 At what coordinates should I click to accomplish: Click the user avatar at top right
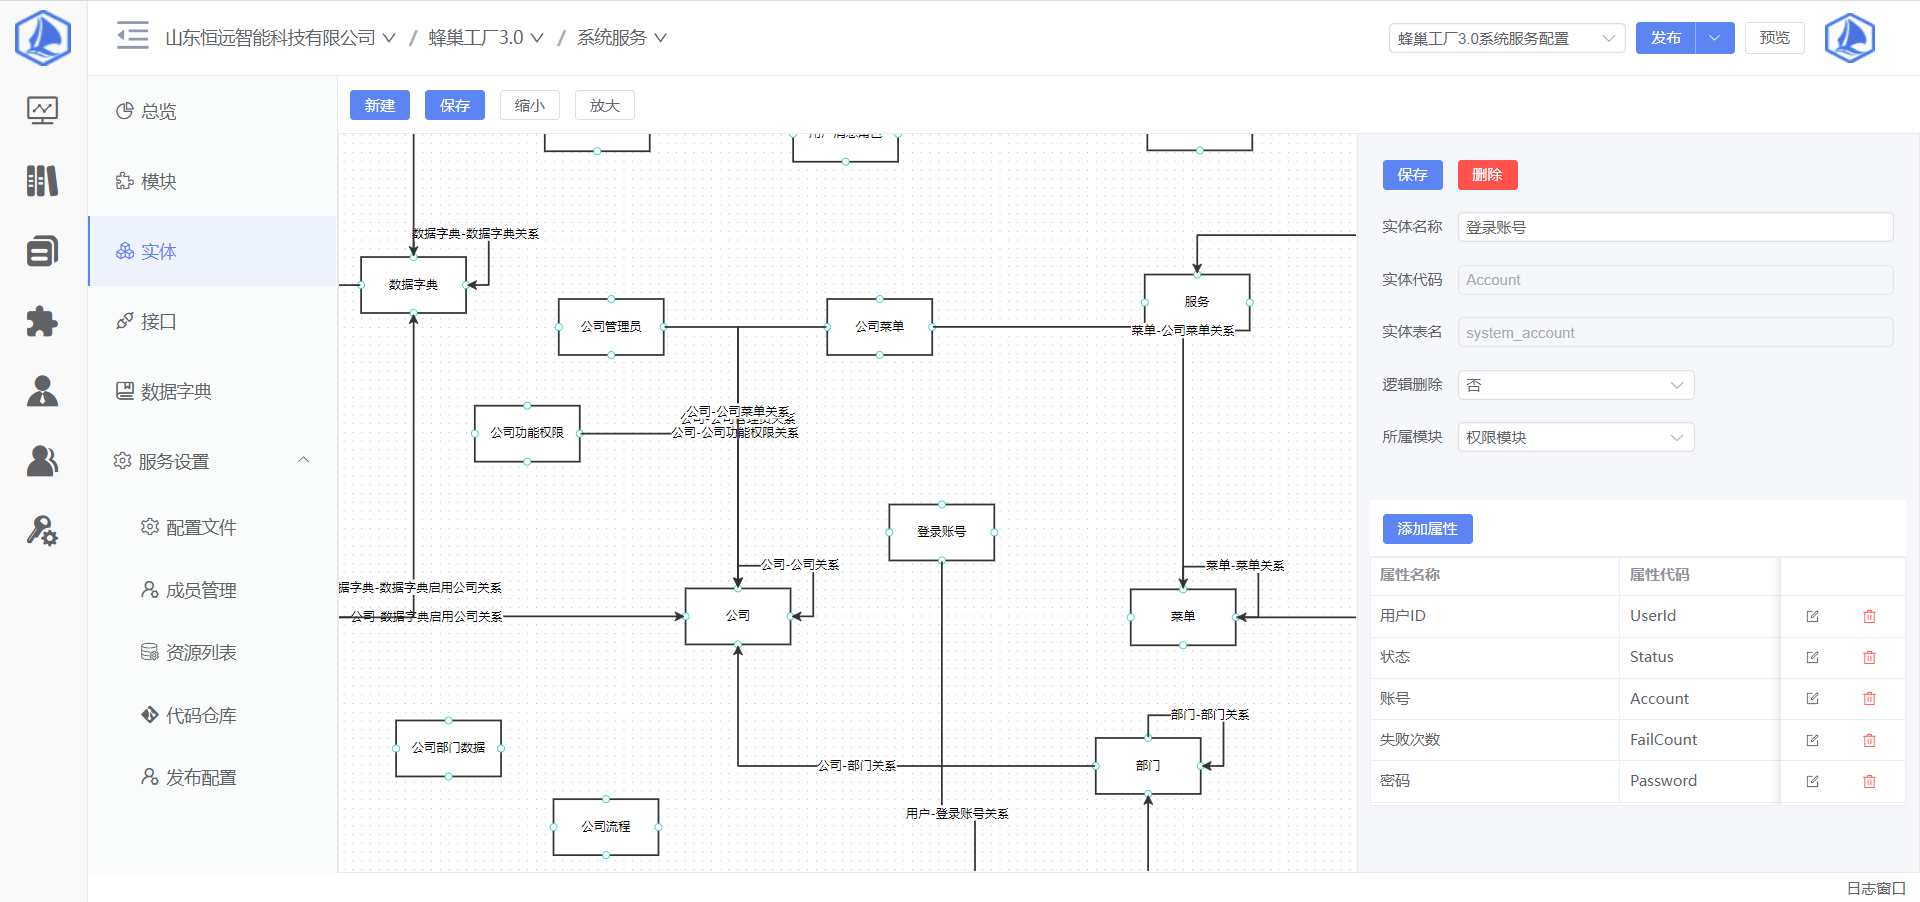click(1849, 38)
